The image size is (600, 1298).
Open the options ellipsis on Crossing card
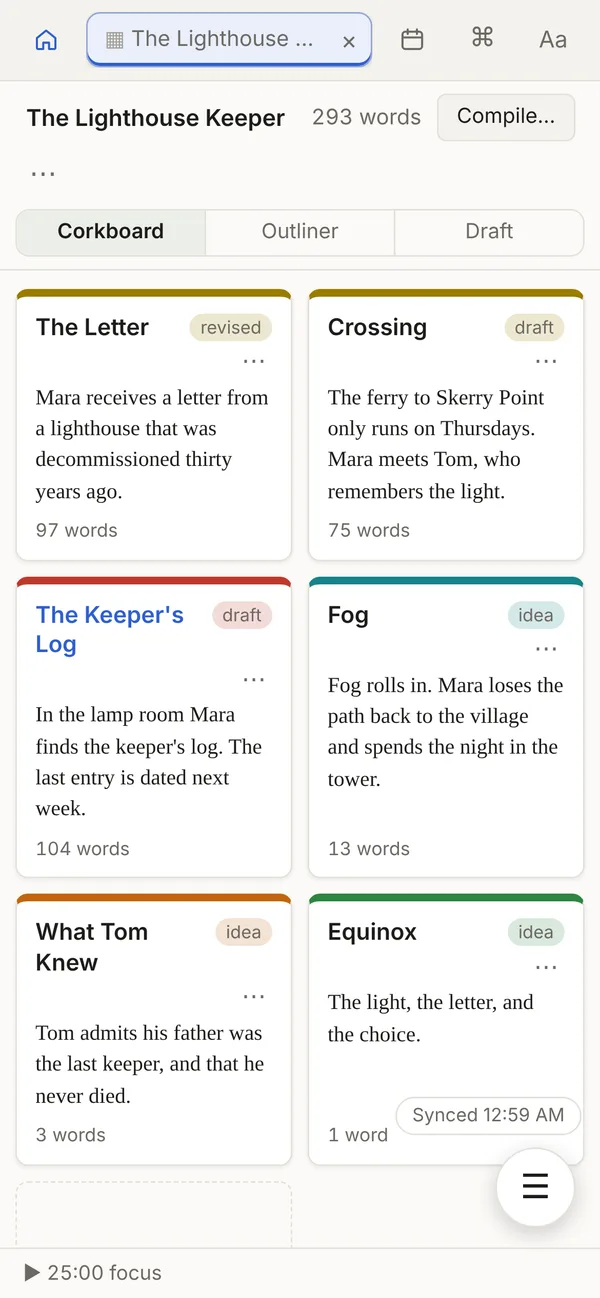(x=546, y=360)
